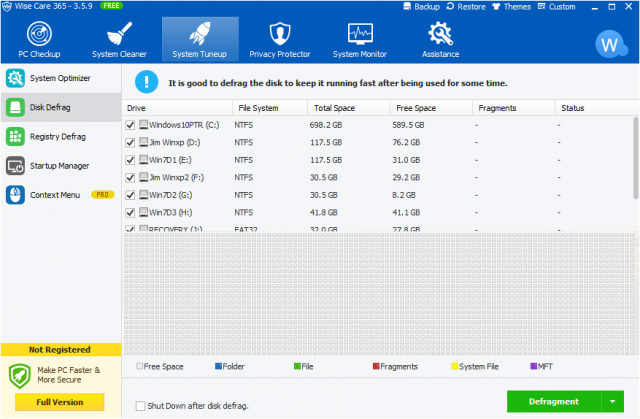Sort by the Fragments column header
Image resolution: width=640 pixels, height=419 pixels.
click(513, 108)
